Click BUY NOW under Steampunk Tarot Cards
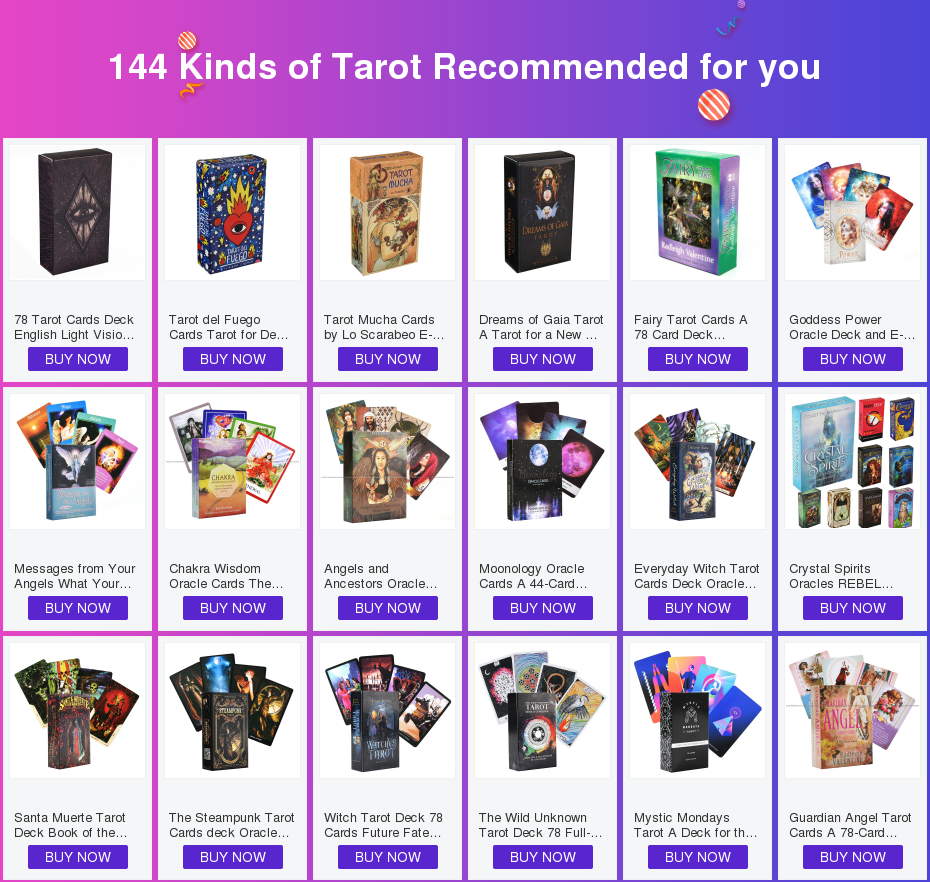This screenshot has height=882, width=930. click(x=232, y=857)
